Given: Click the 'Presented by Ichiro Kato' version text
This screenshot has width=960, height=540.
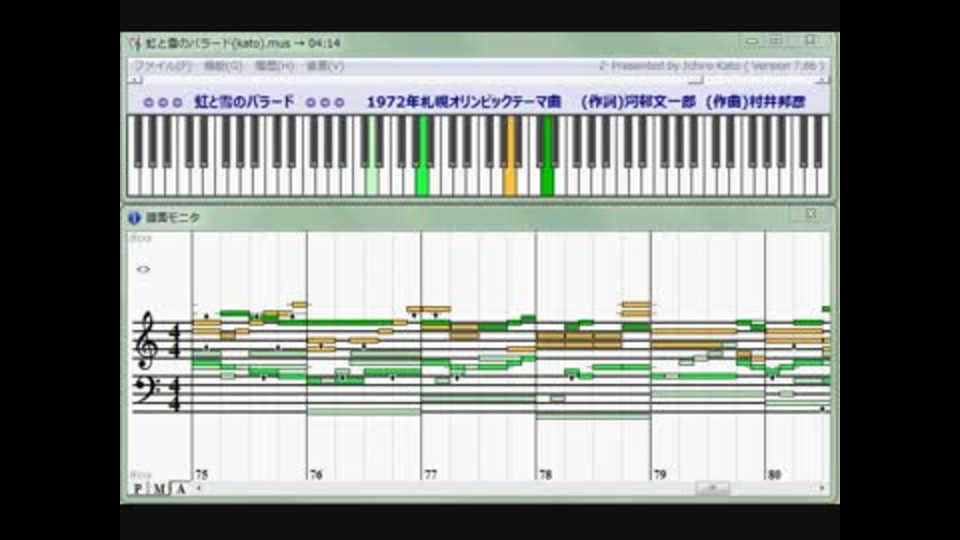Looking at the screenshot, I should pos(711,66).
